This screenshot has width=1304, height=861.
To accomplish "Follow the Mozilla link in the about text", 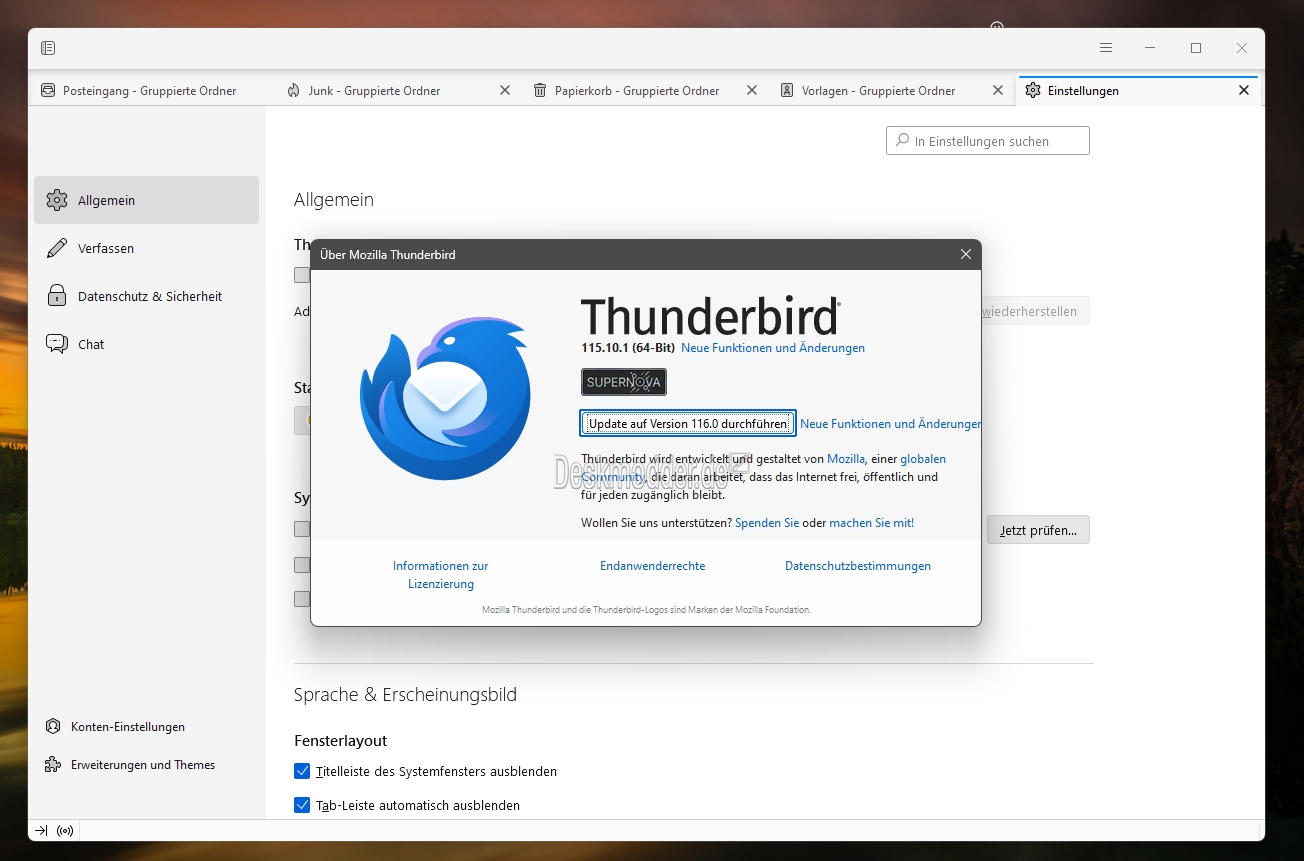I will [x=846, y=459].
